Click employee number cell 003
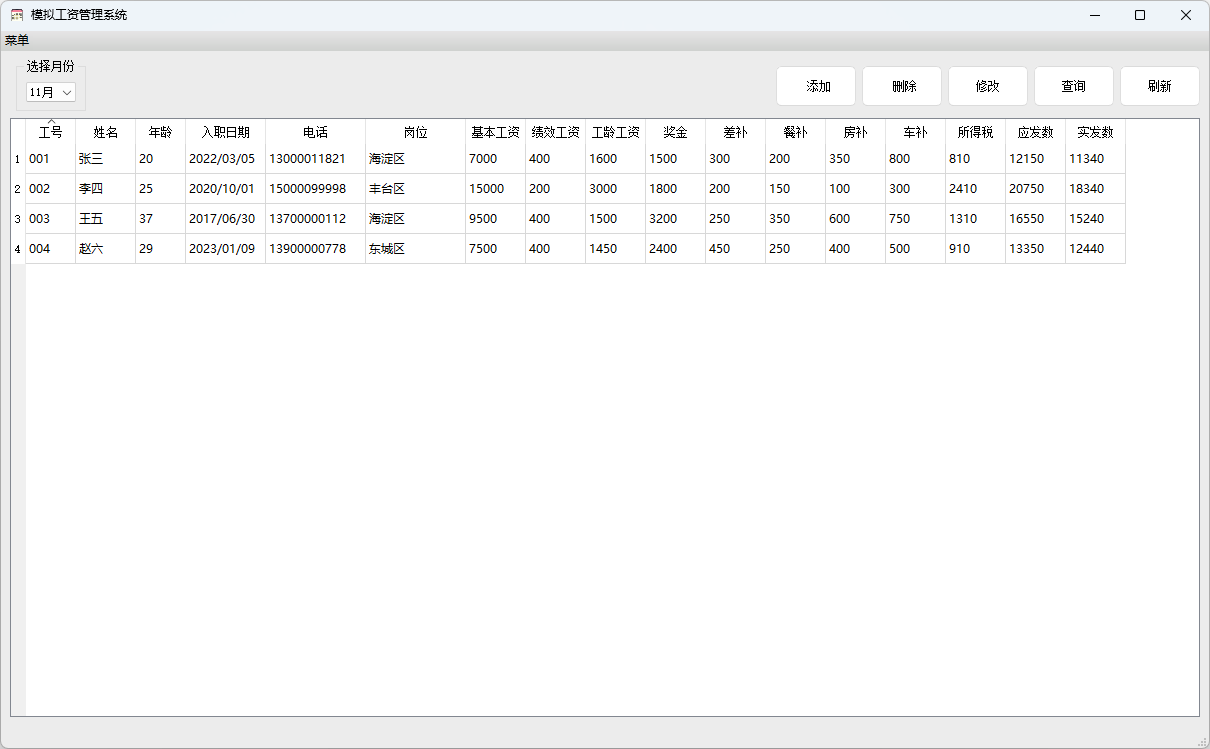1210x749 pixels. point(51,219)
